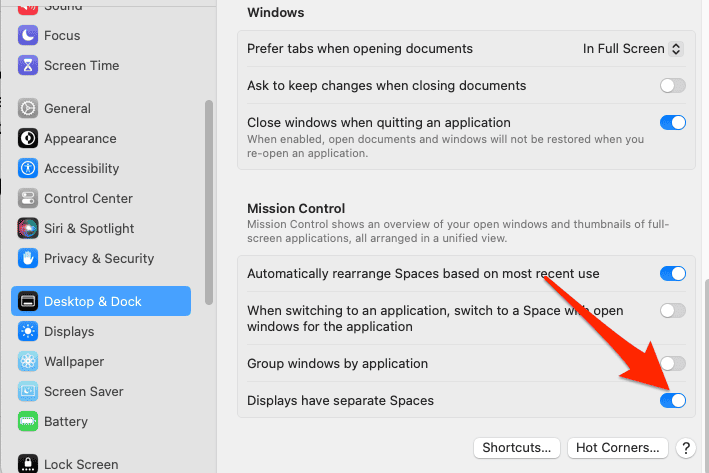Screen dimensions: 709x473
Task: Click the Accessibility icon in sidebar
Action: click(x=28, y=169)
